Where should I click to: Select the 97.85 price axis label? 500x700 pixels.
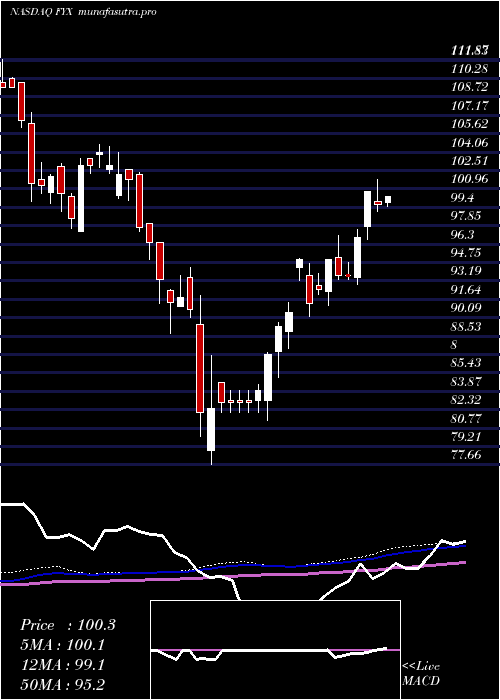point(467,216)
